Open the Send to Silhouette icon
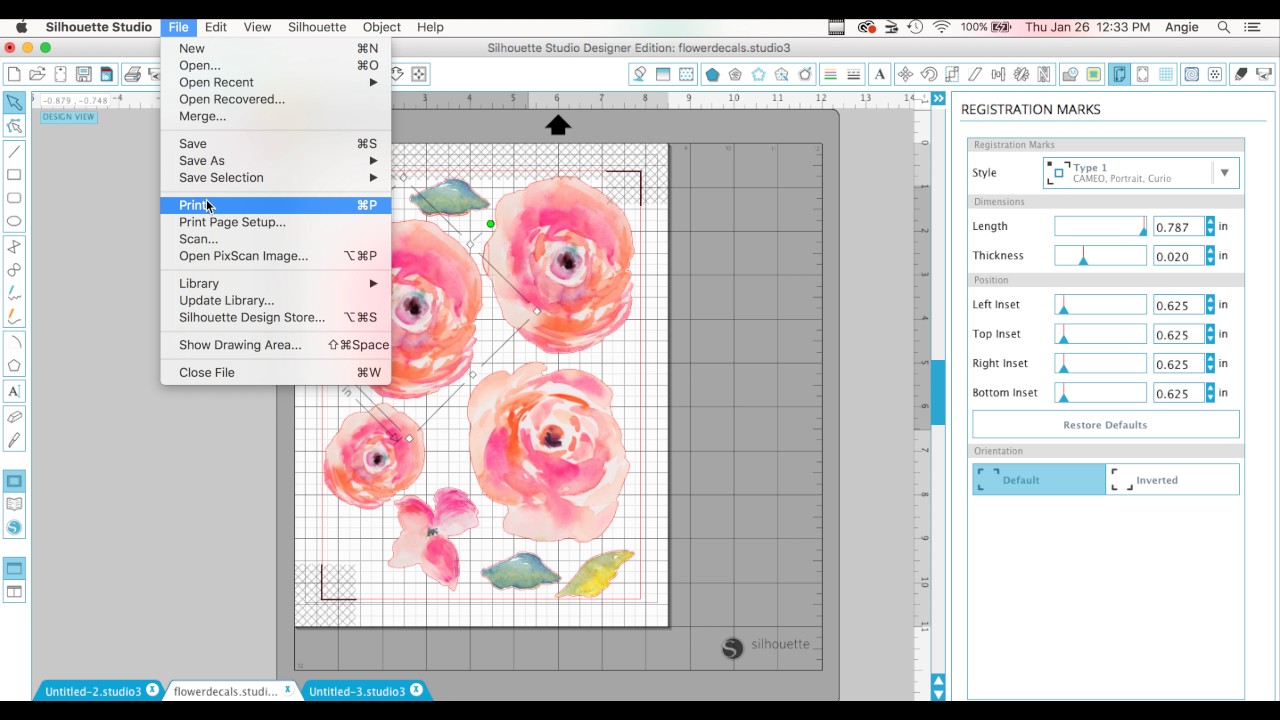This screenshot has height=720, width=1280. (1262, 74)
